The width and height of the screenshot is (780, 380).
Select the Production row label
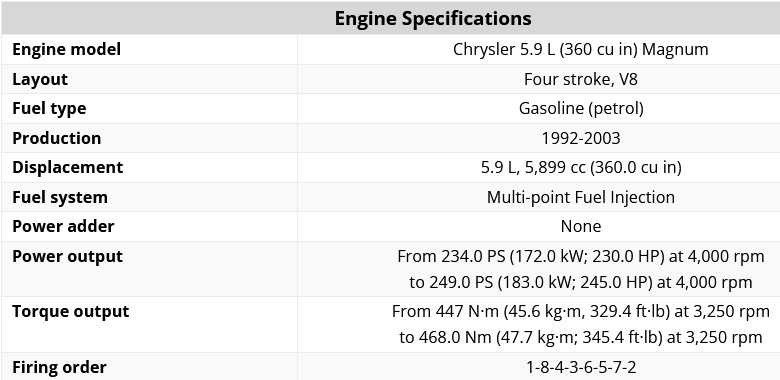(57, 138)
